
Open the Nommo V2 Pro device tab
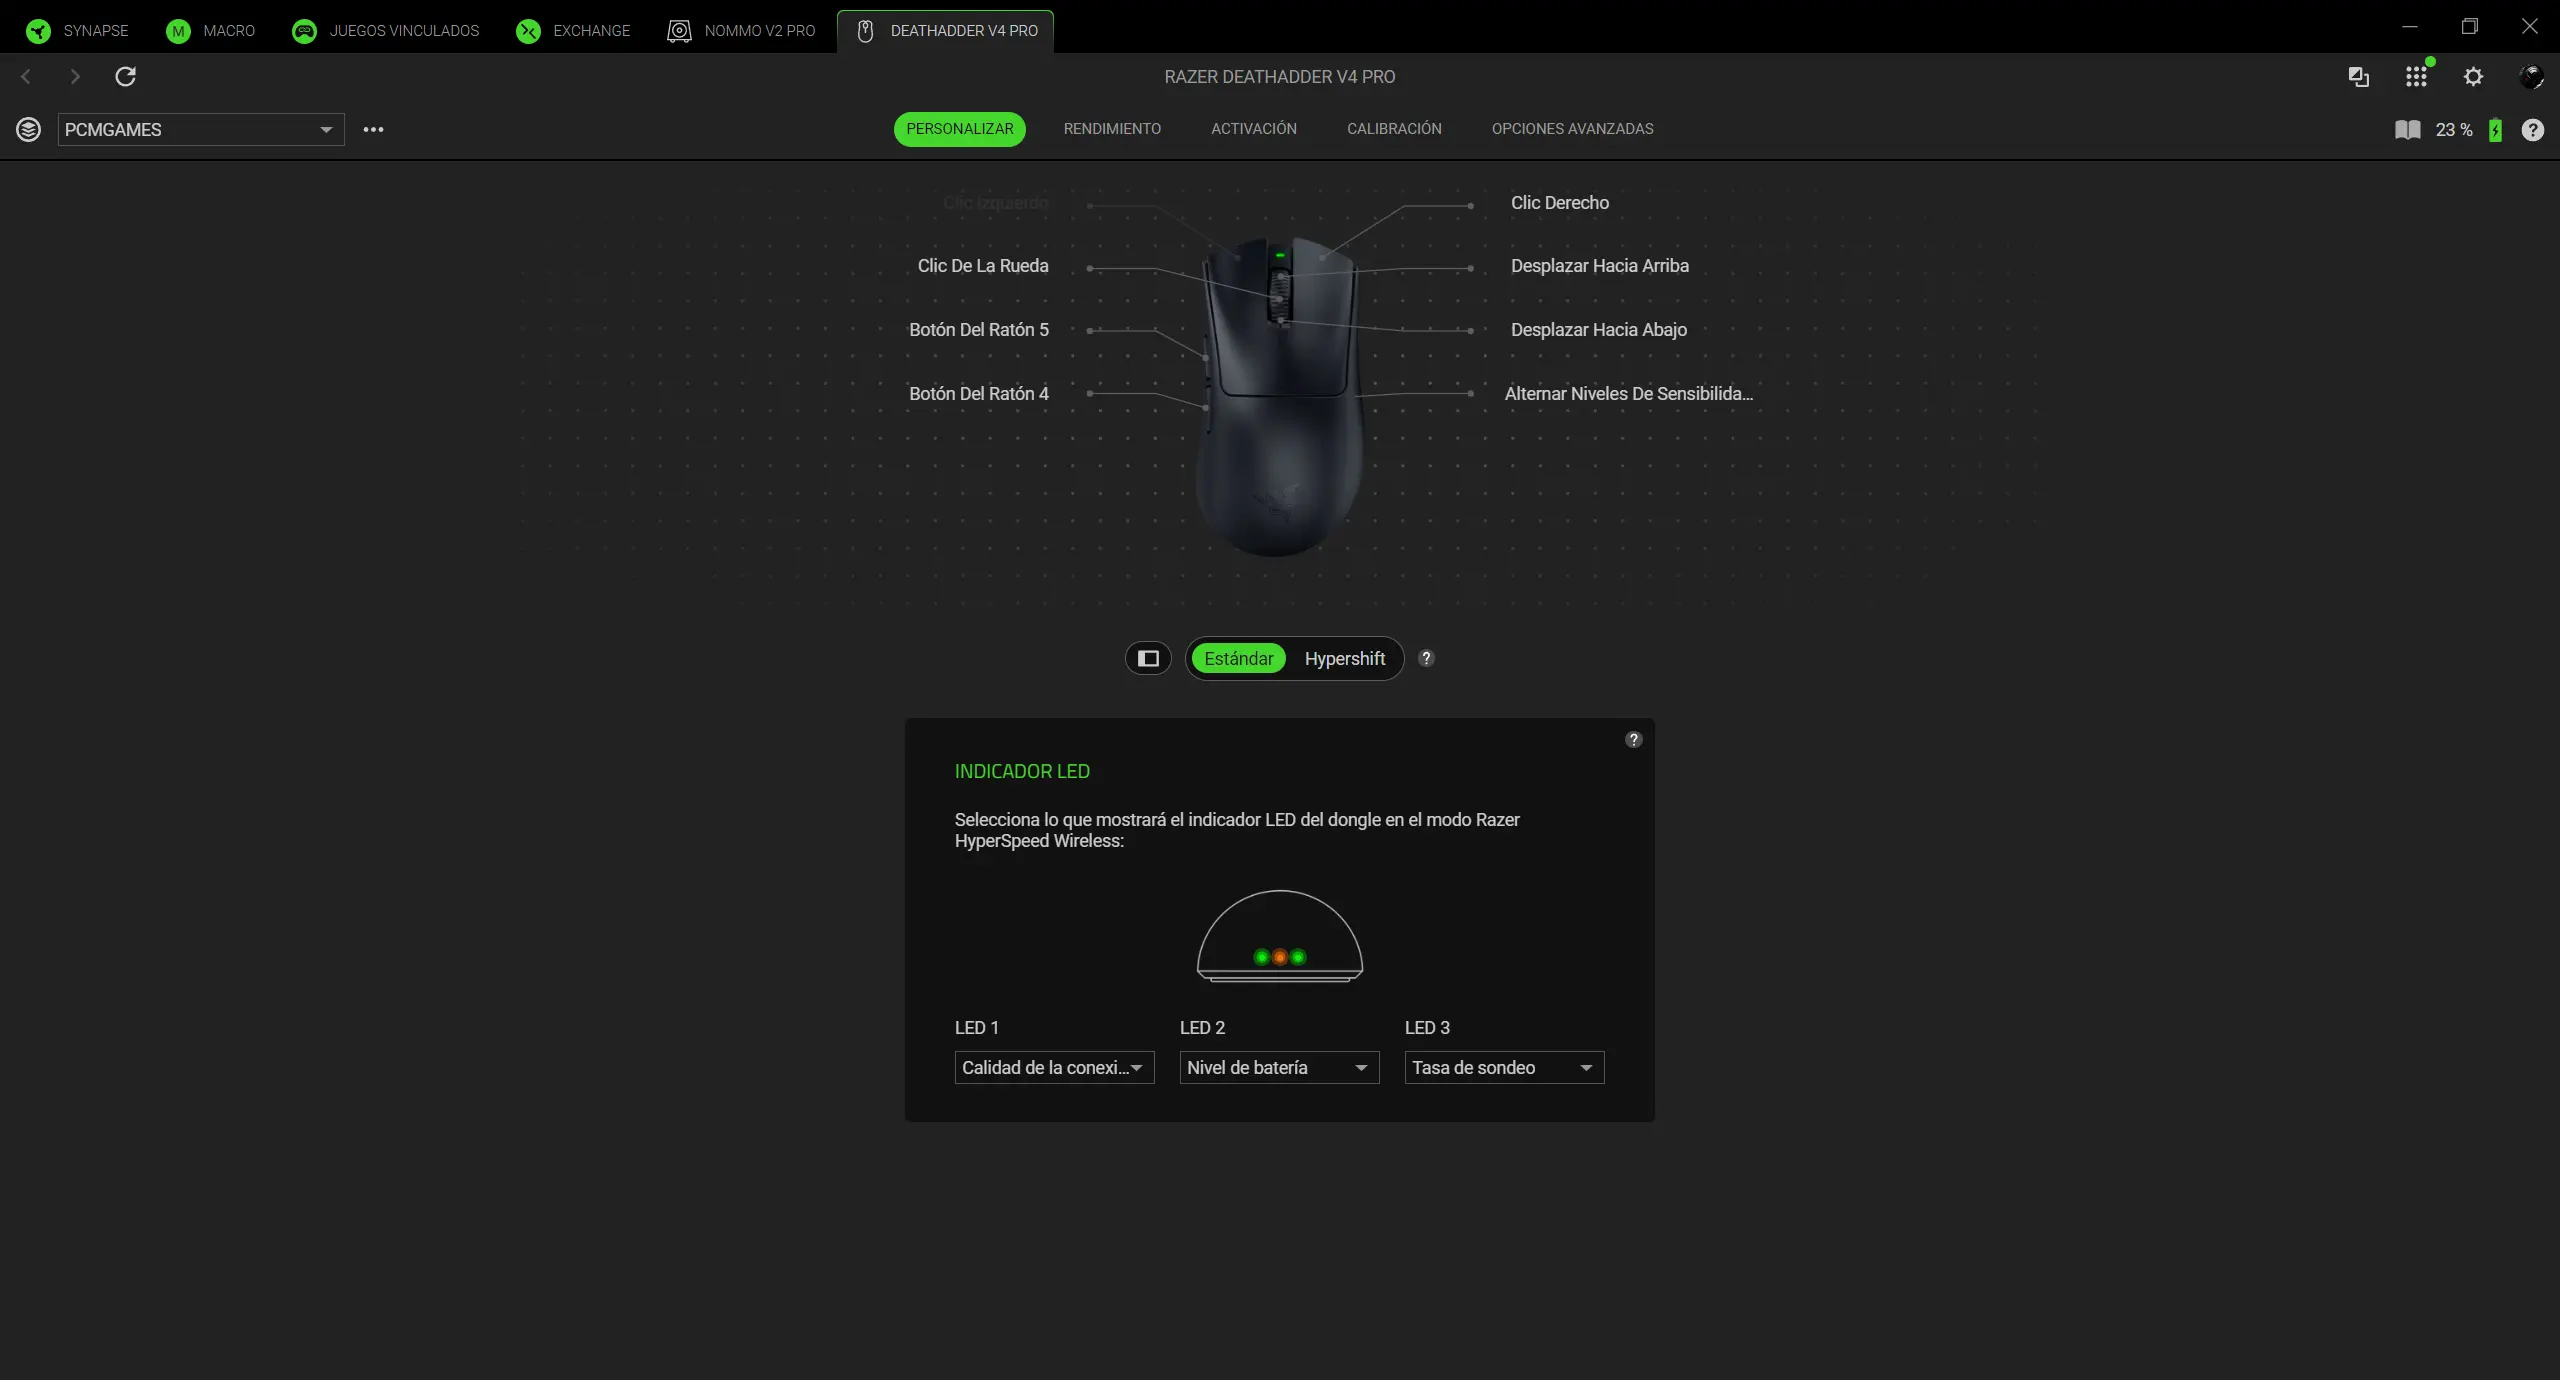(x=741, y=30)
